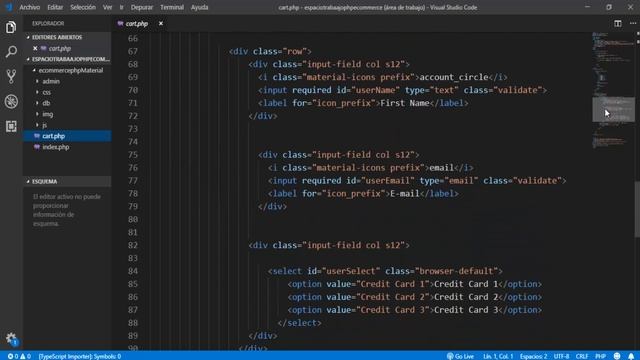
Task: Open the Editar menu
Action: tap(55, 7)
